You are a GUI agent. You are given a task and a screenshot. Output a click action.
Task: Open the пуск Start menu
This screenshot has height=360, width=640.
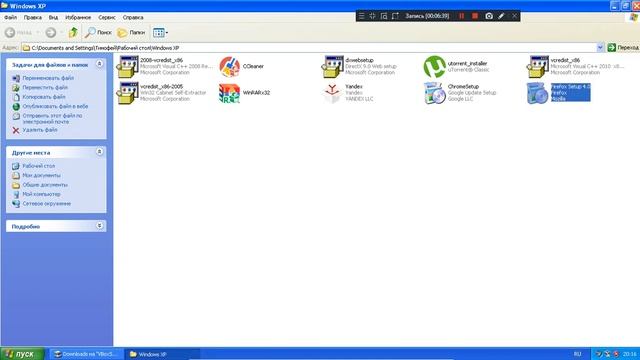22,354
